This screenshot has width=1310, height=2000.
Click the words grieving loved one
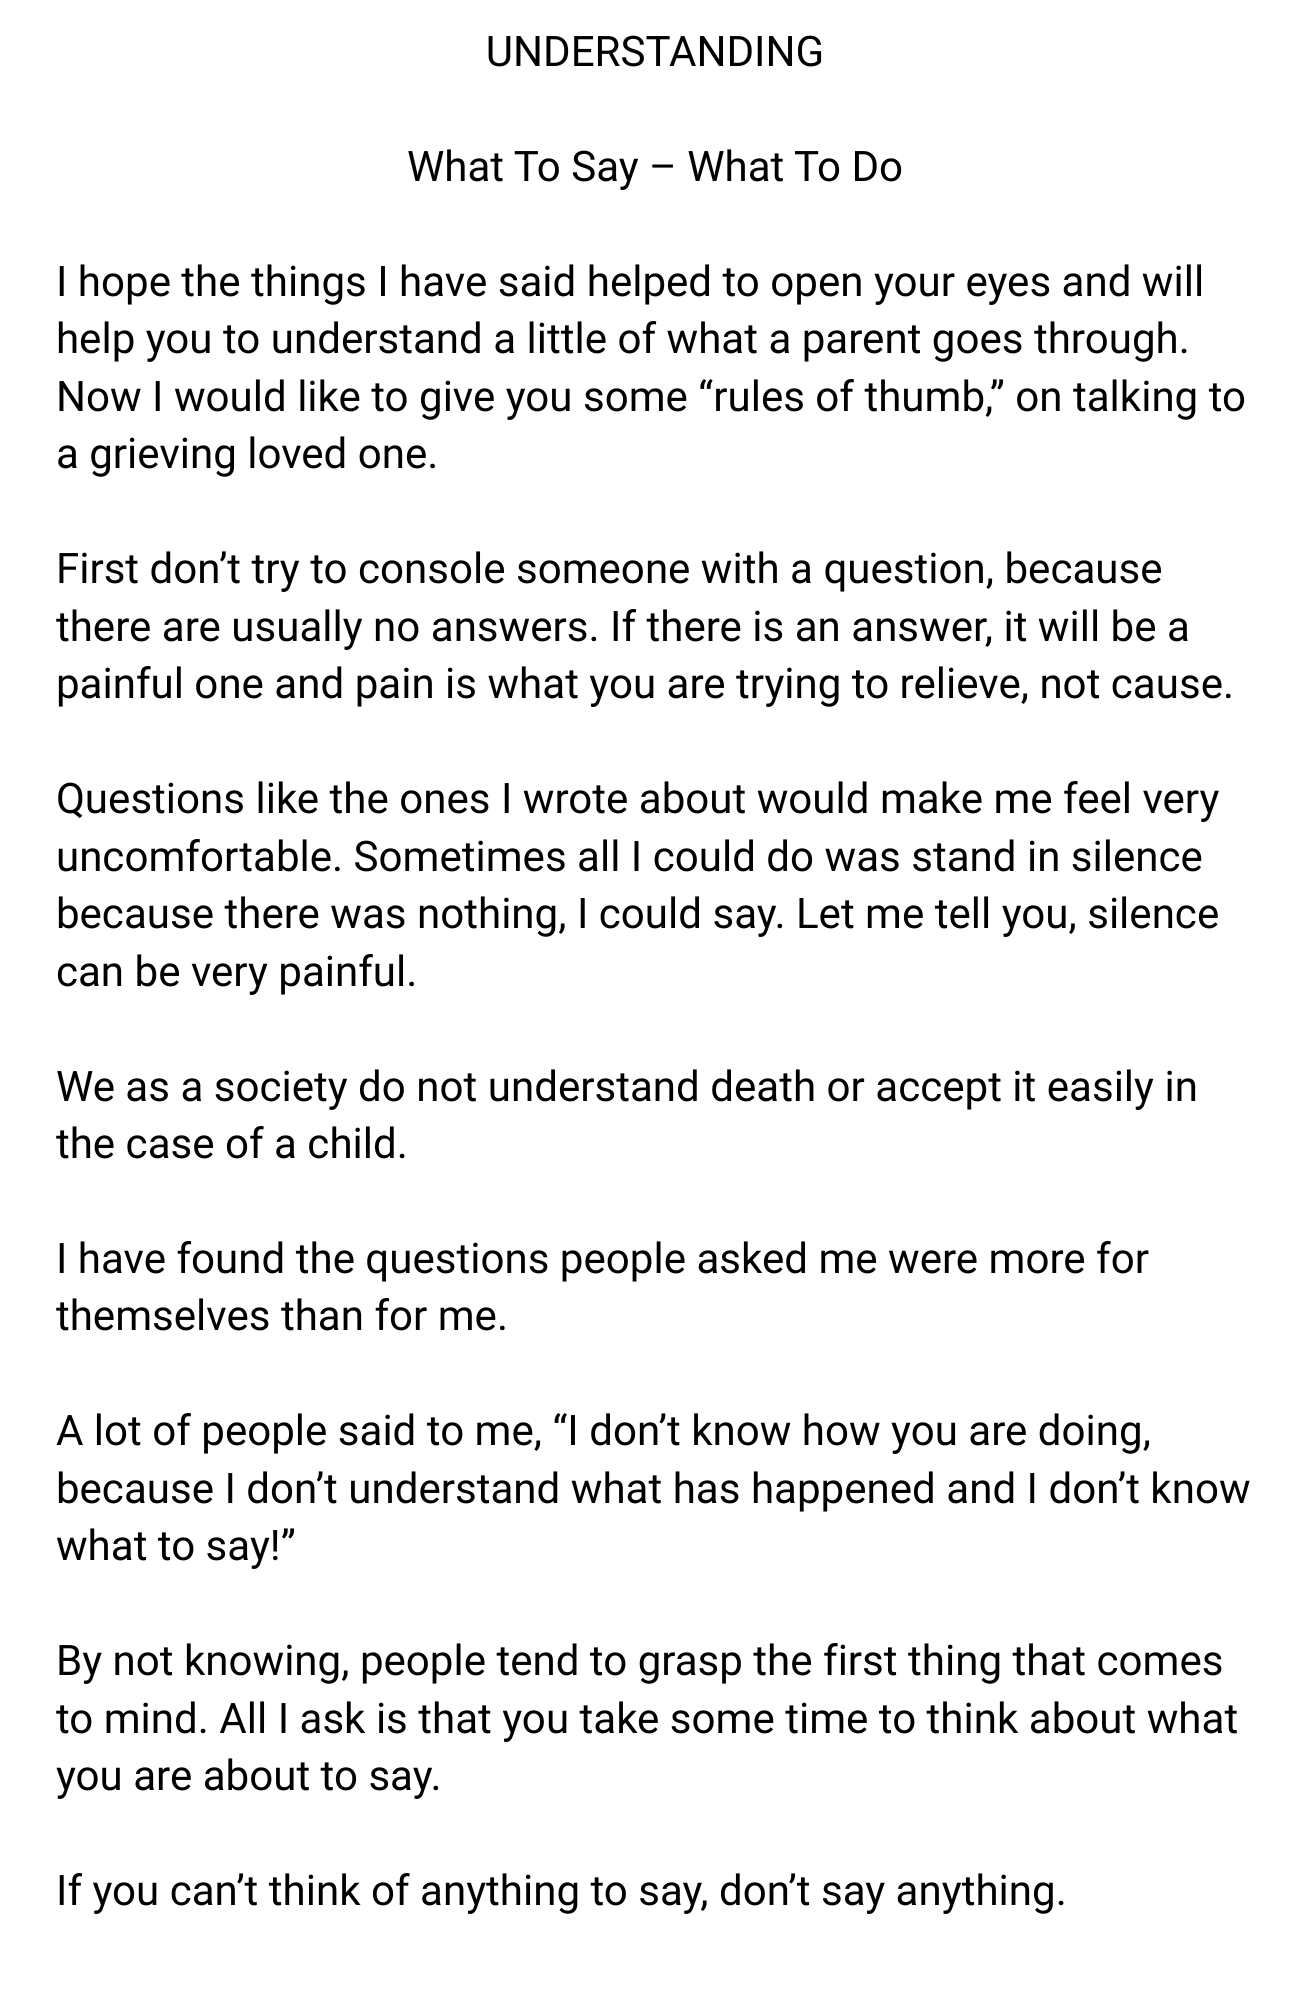coord(263,455)
